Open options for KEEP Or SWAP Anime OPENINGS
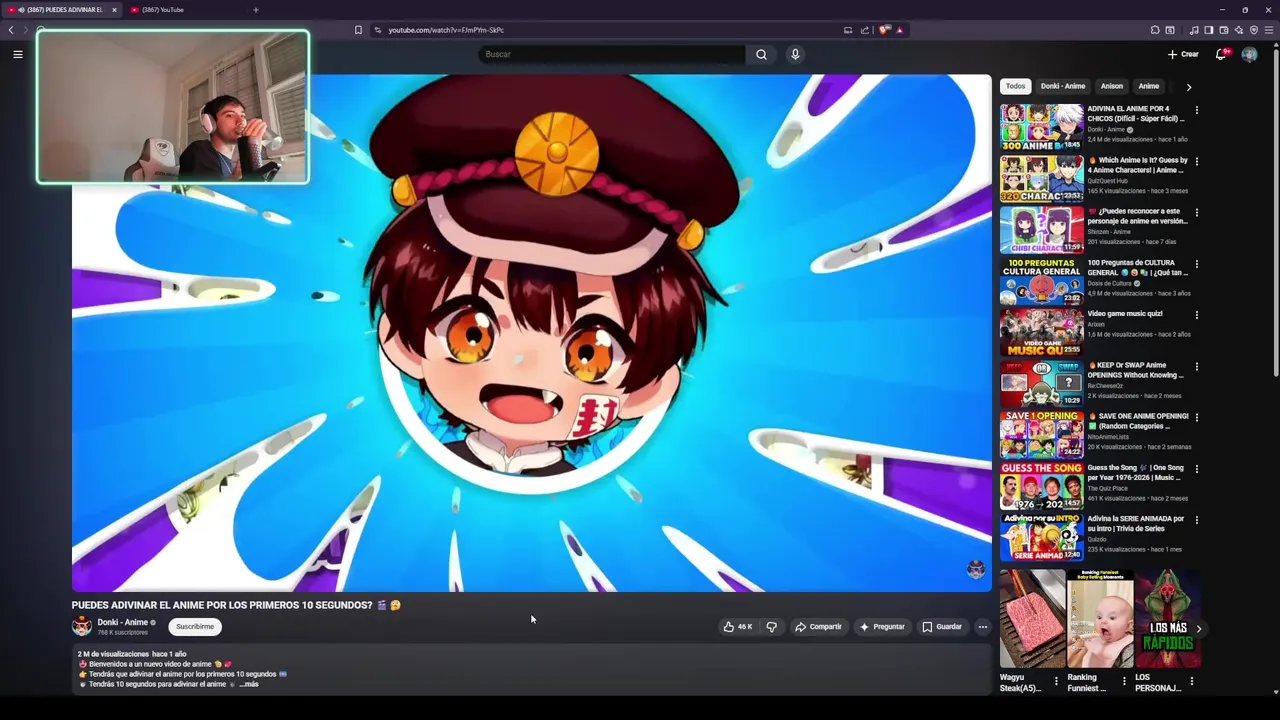 click(1196, 366)
